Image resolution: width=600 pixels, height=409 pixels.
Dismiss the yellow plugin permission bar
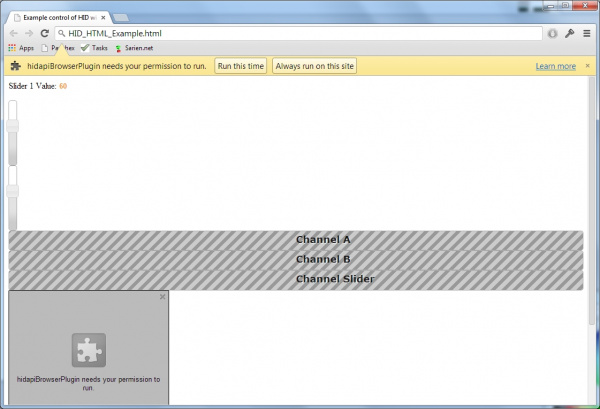tap(587, 66)
